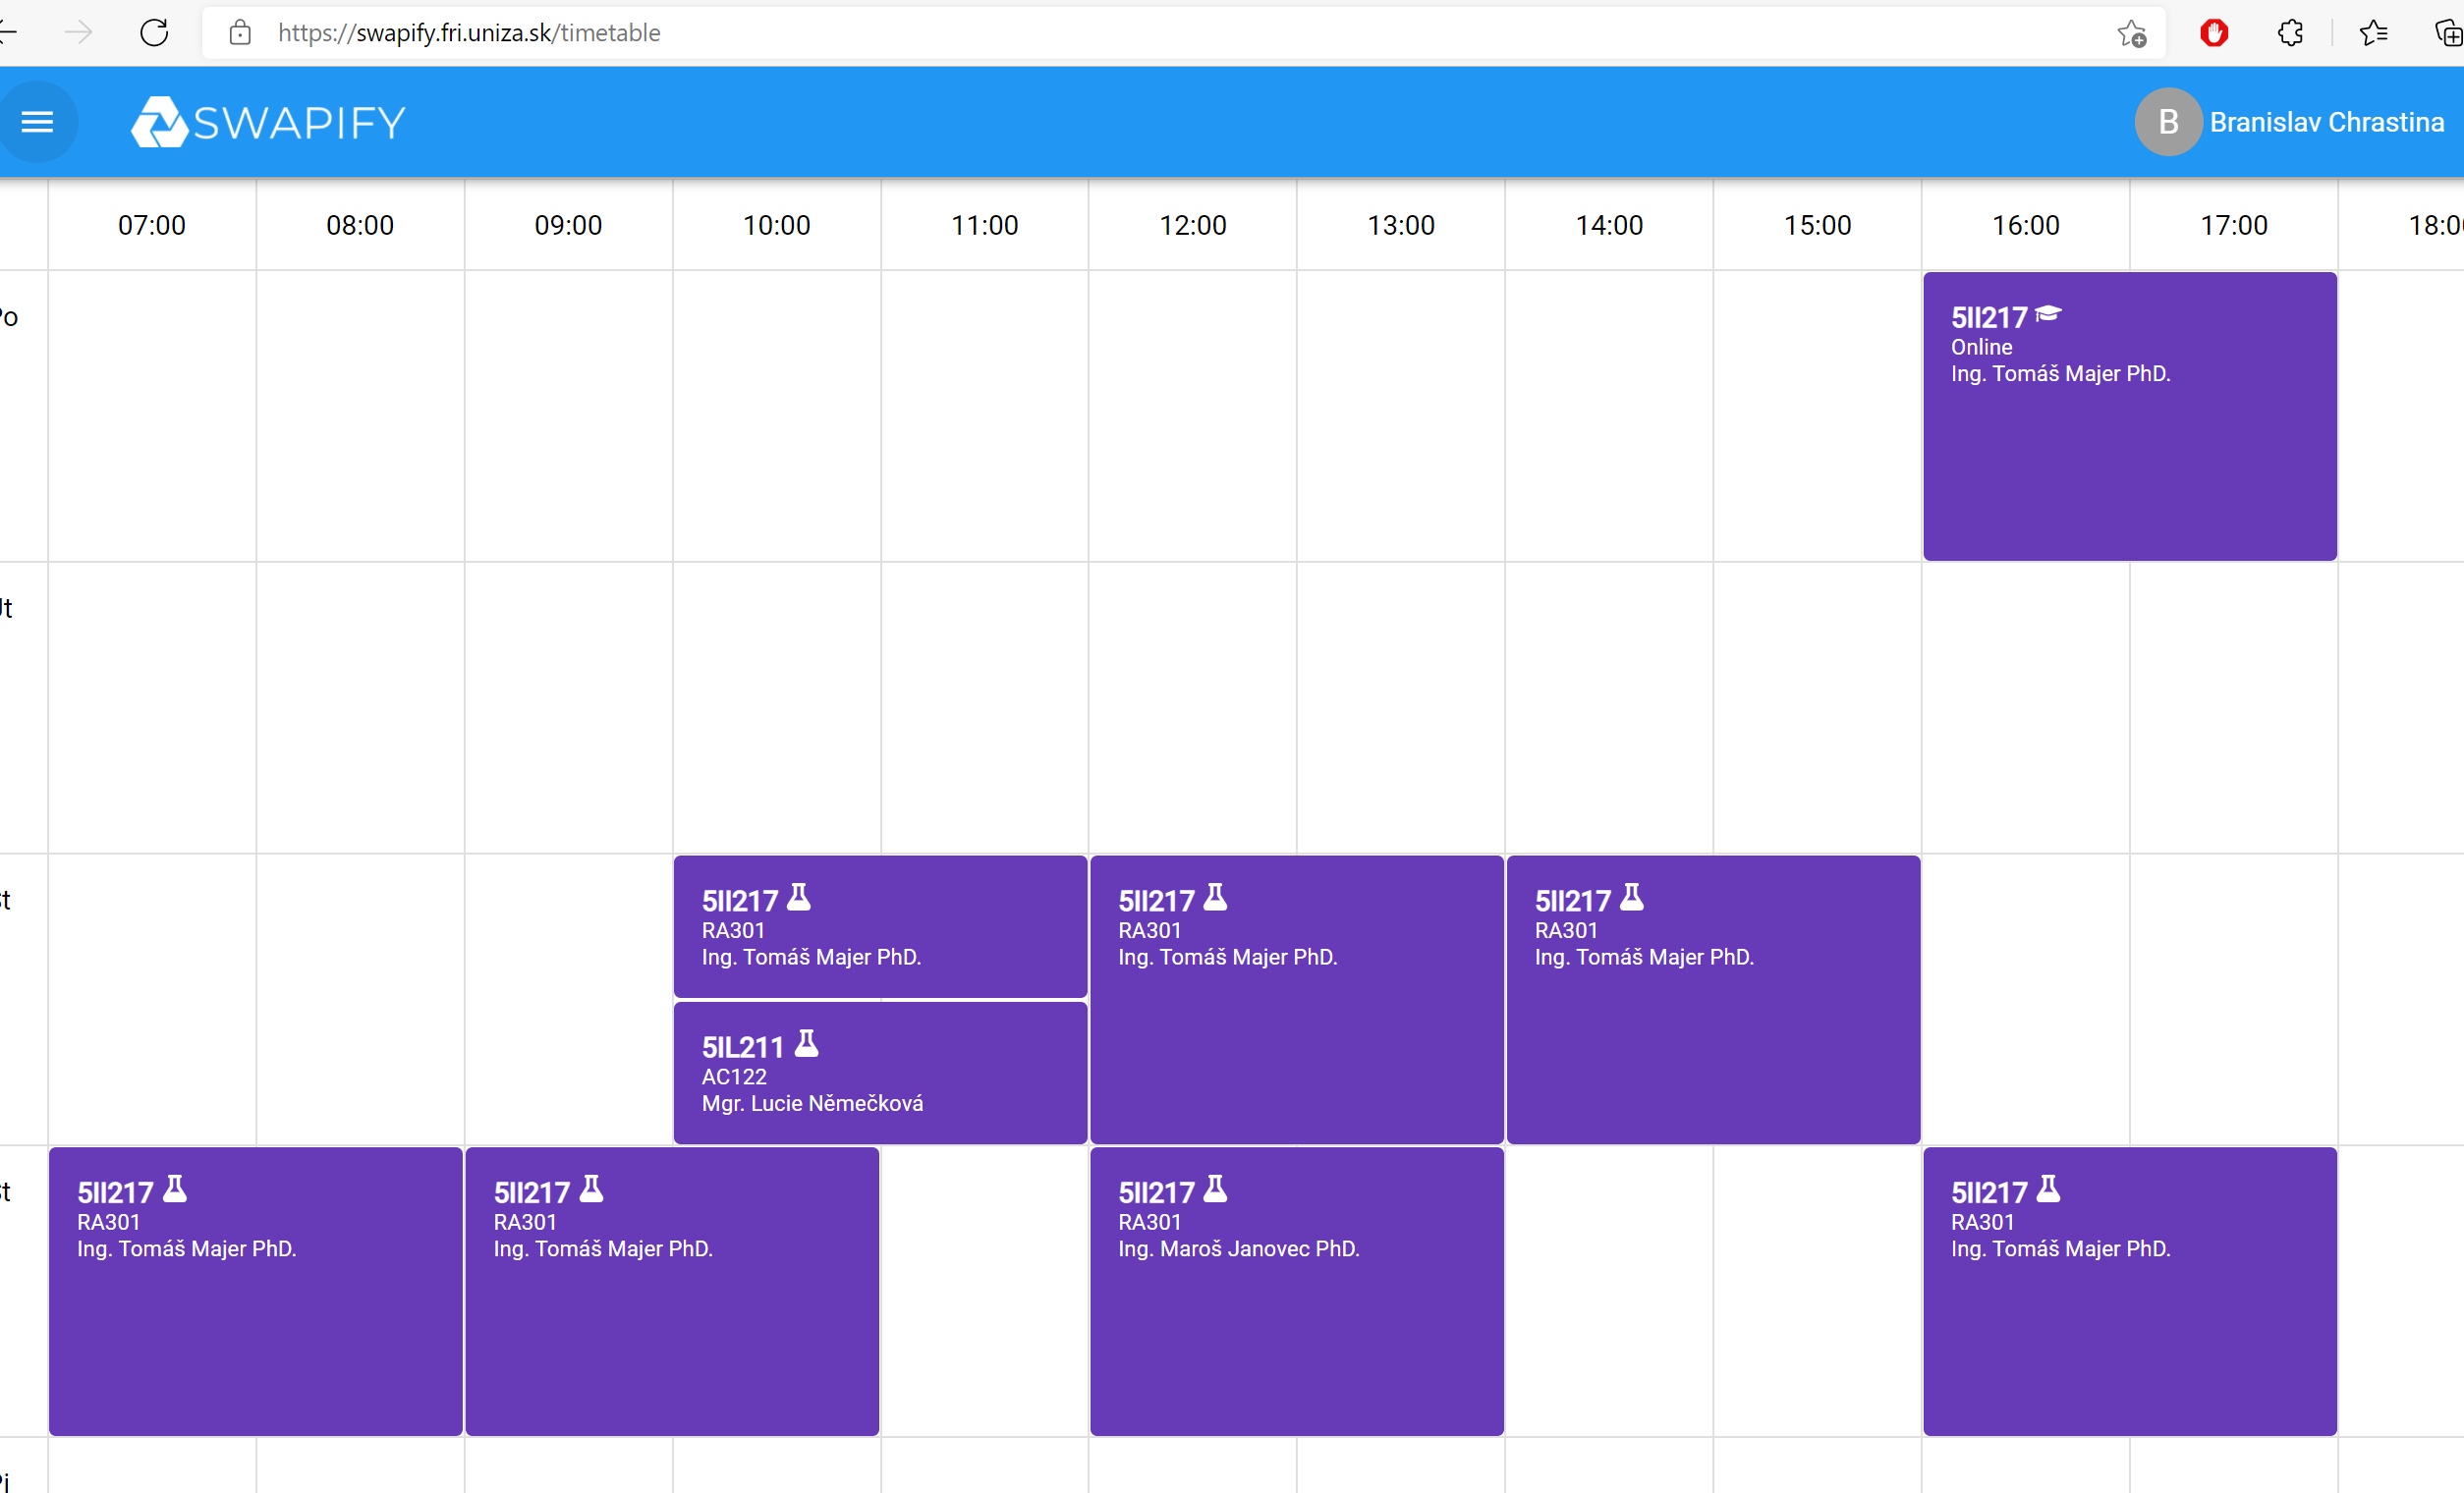Click the 14:00 5II217 class in RA301
This screenshot has width=2464, height=1493.
point(1712,1000)
